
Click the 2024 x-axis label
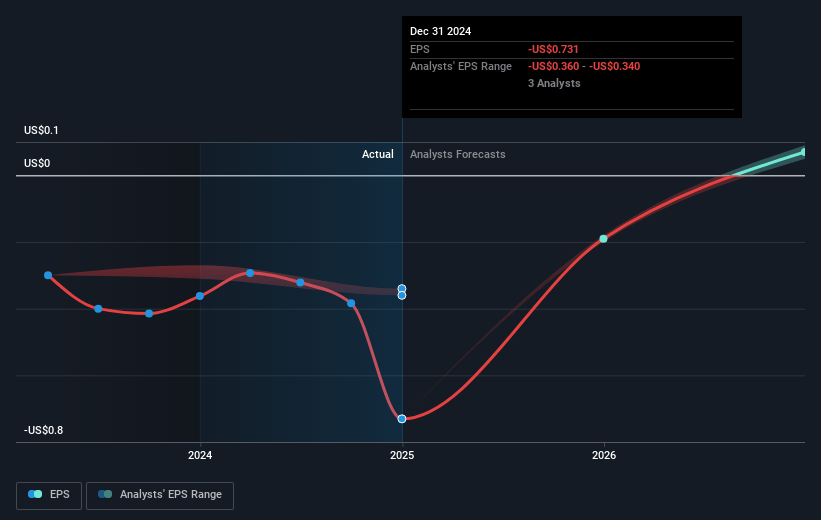click(x=200, y=456)
